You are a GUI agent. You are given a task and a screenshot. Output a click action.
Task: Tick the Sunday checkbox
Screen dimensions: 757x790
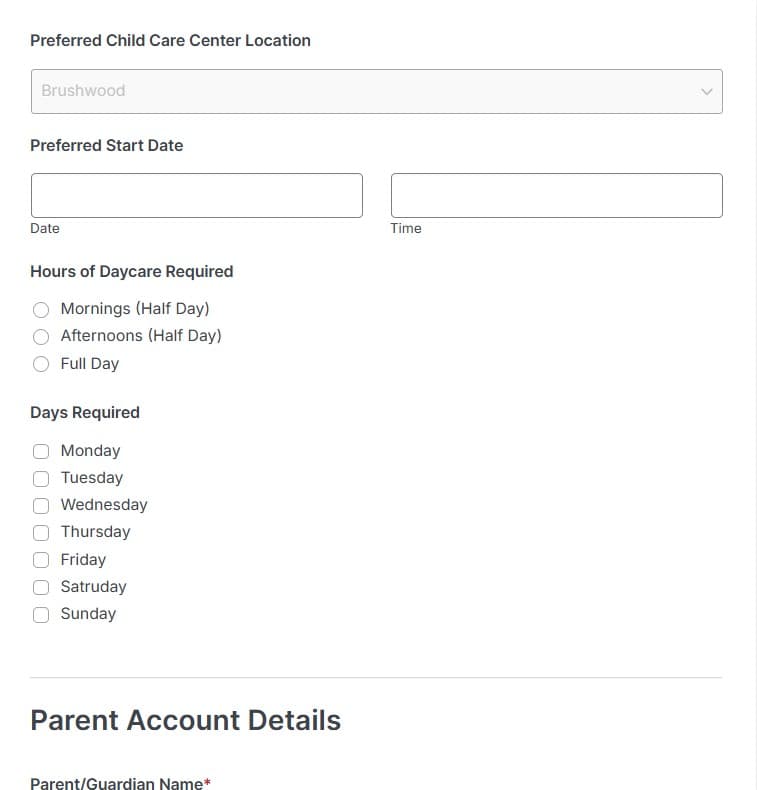point(41,615)
